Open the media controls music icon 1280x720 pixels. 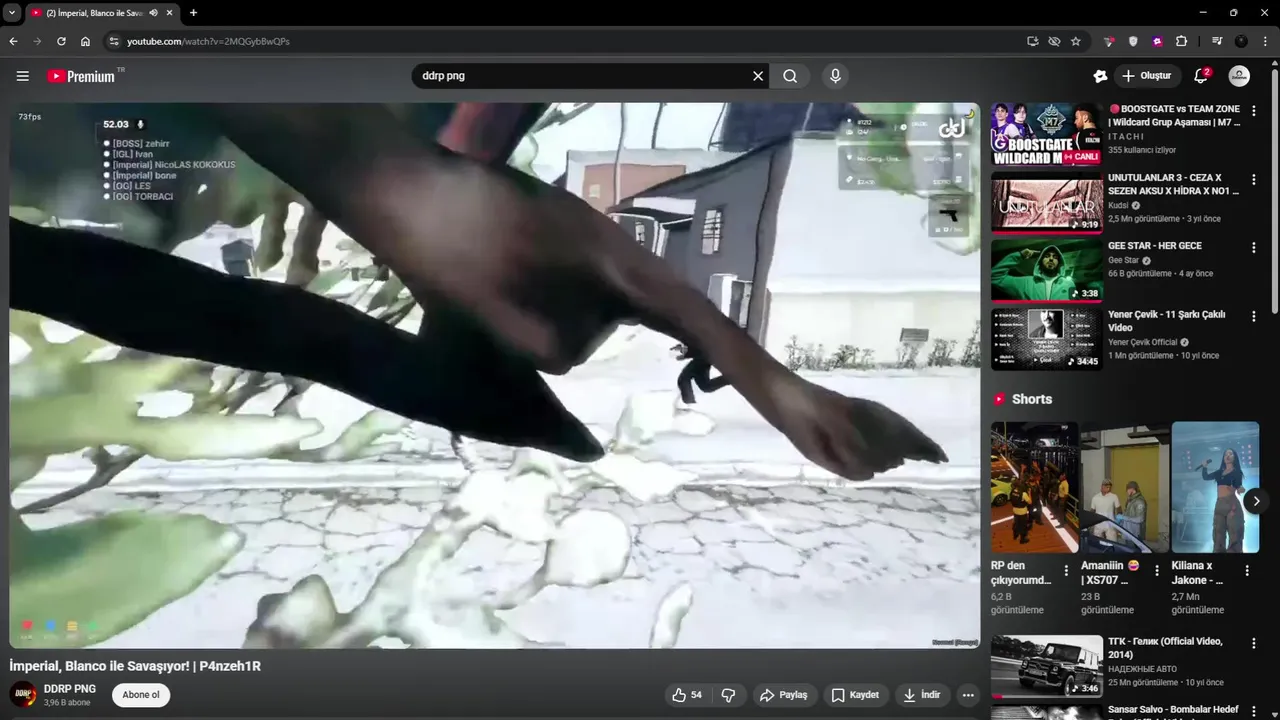pos(1217,41)
